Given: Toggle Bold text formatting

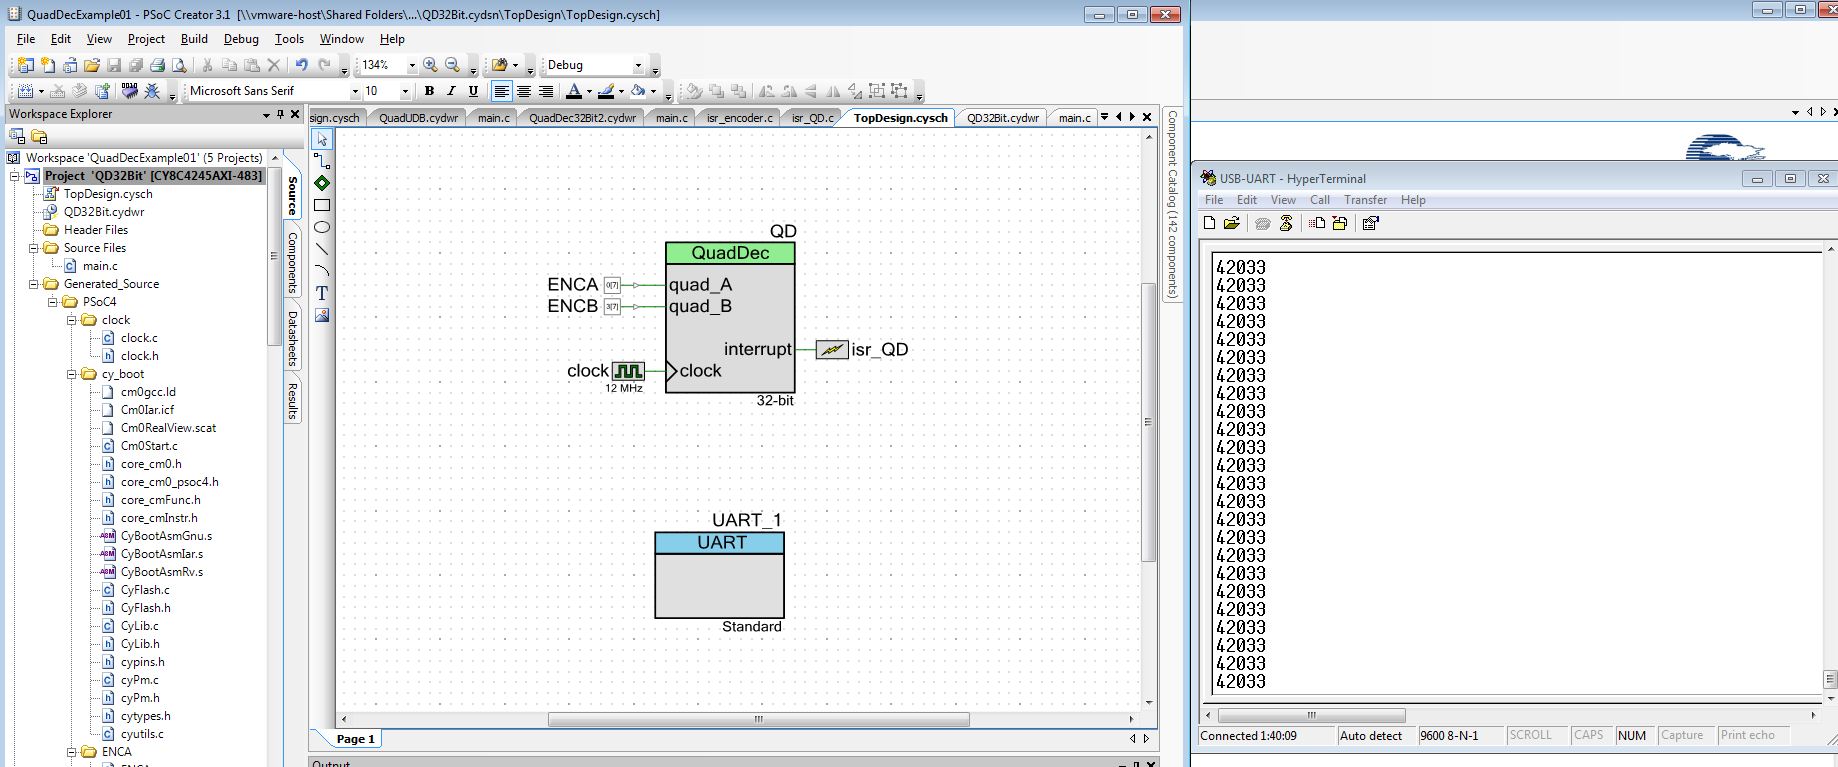Looking at the screenshot, I should tap(429, 91).
